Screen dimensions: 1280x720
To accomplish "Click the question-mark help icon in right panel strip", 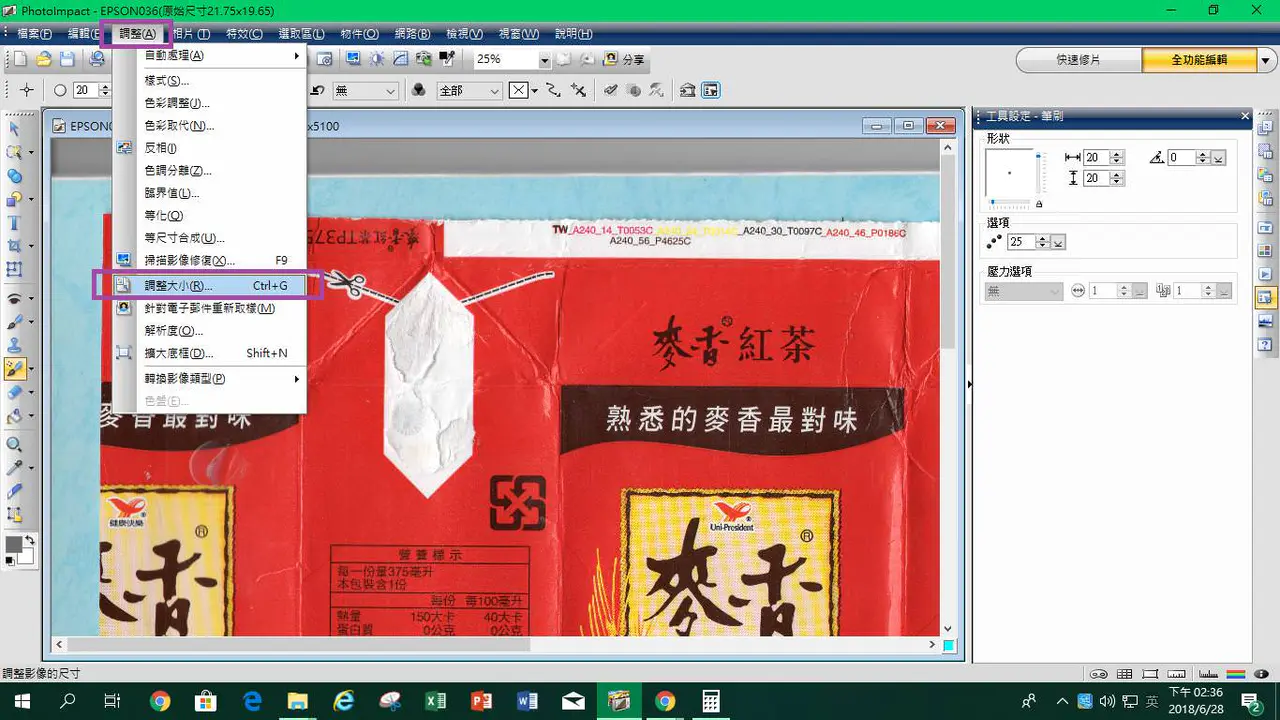I will click(x=1265, y=344).
